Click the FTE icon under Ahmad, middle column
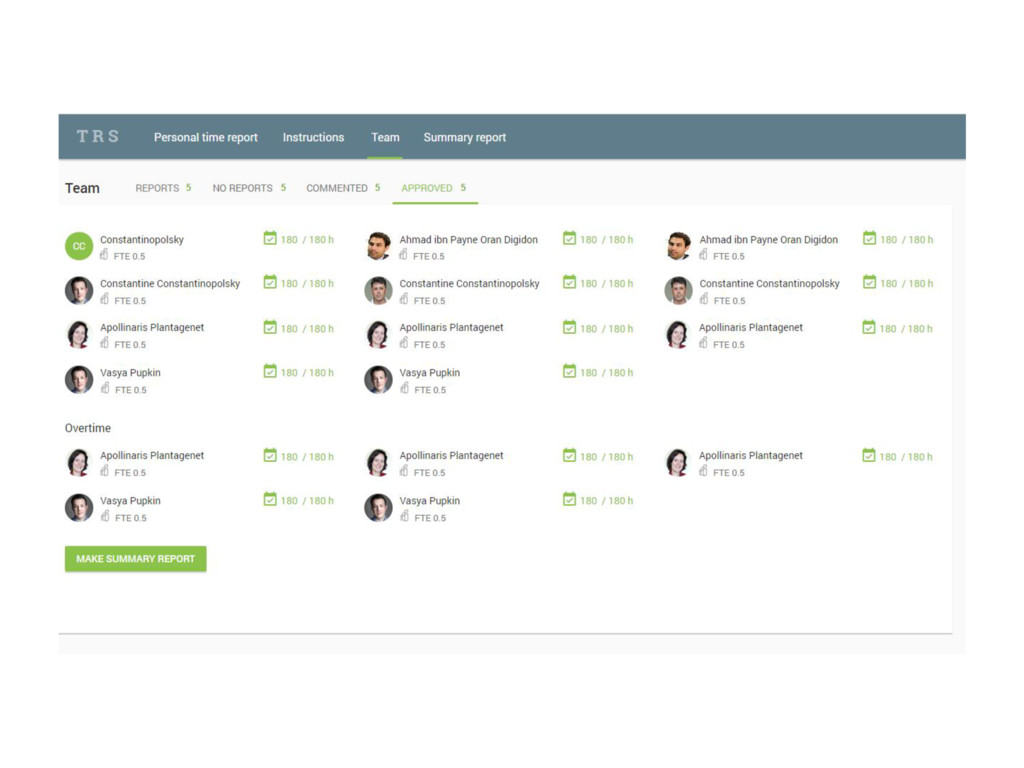The height and width of the screenshot is (768, 1024). 404,255
